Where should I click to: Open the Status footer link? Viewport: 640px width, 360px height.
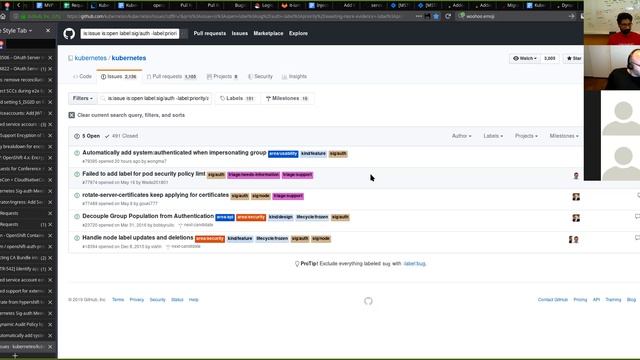(177, 300)
